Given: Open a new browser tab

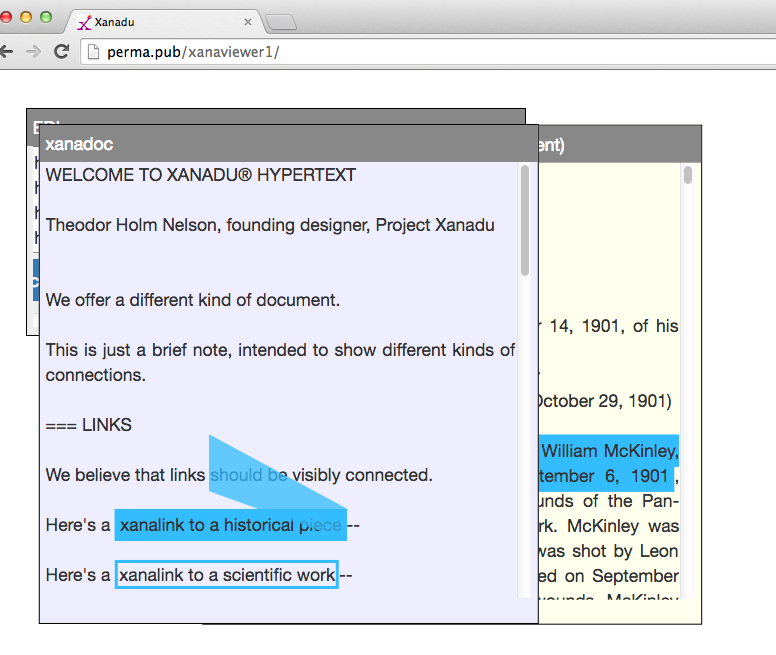Looking at the screenshot, I should click(x=281, y=22).
